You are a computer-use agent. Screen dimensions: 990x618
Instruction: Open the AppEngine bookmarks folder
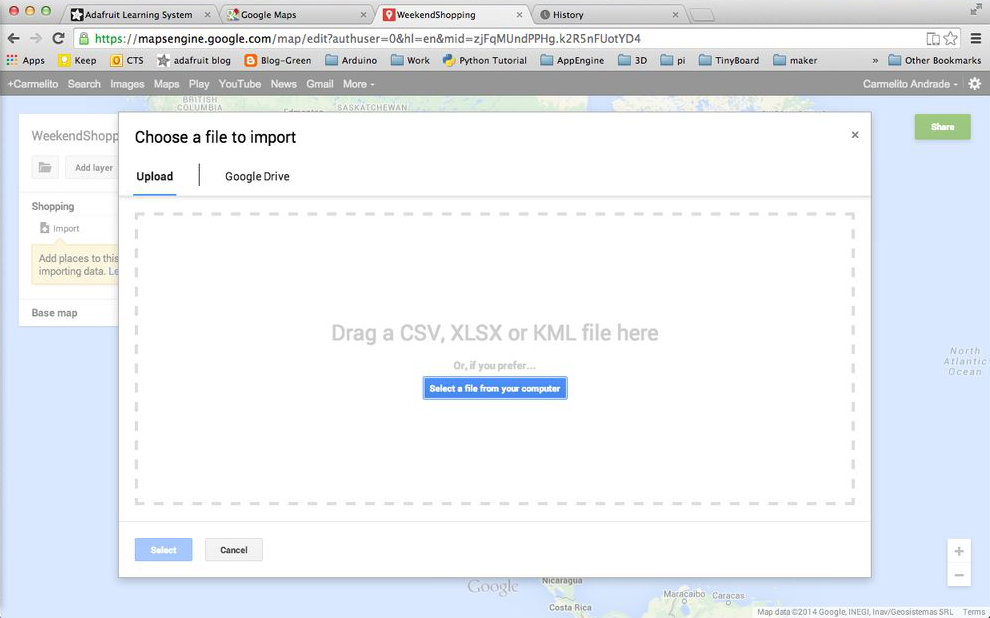(572, 61)
